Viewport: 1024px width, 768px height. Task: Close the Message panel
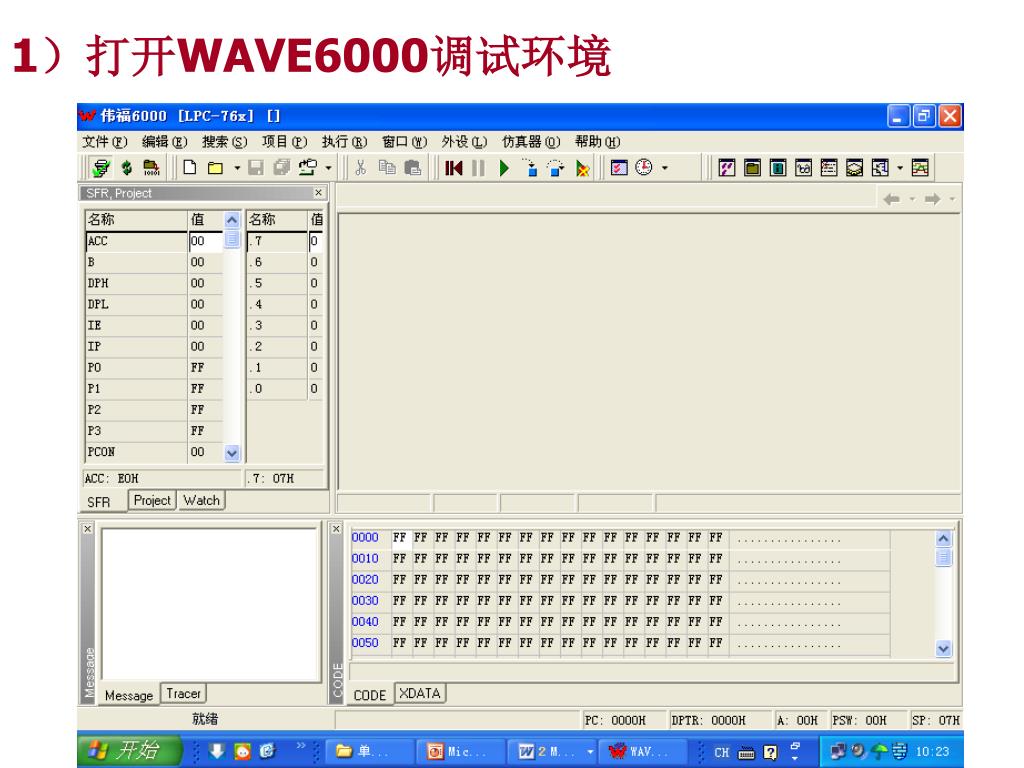88,528
